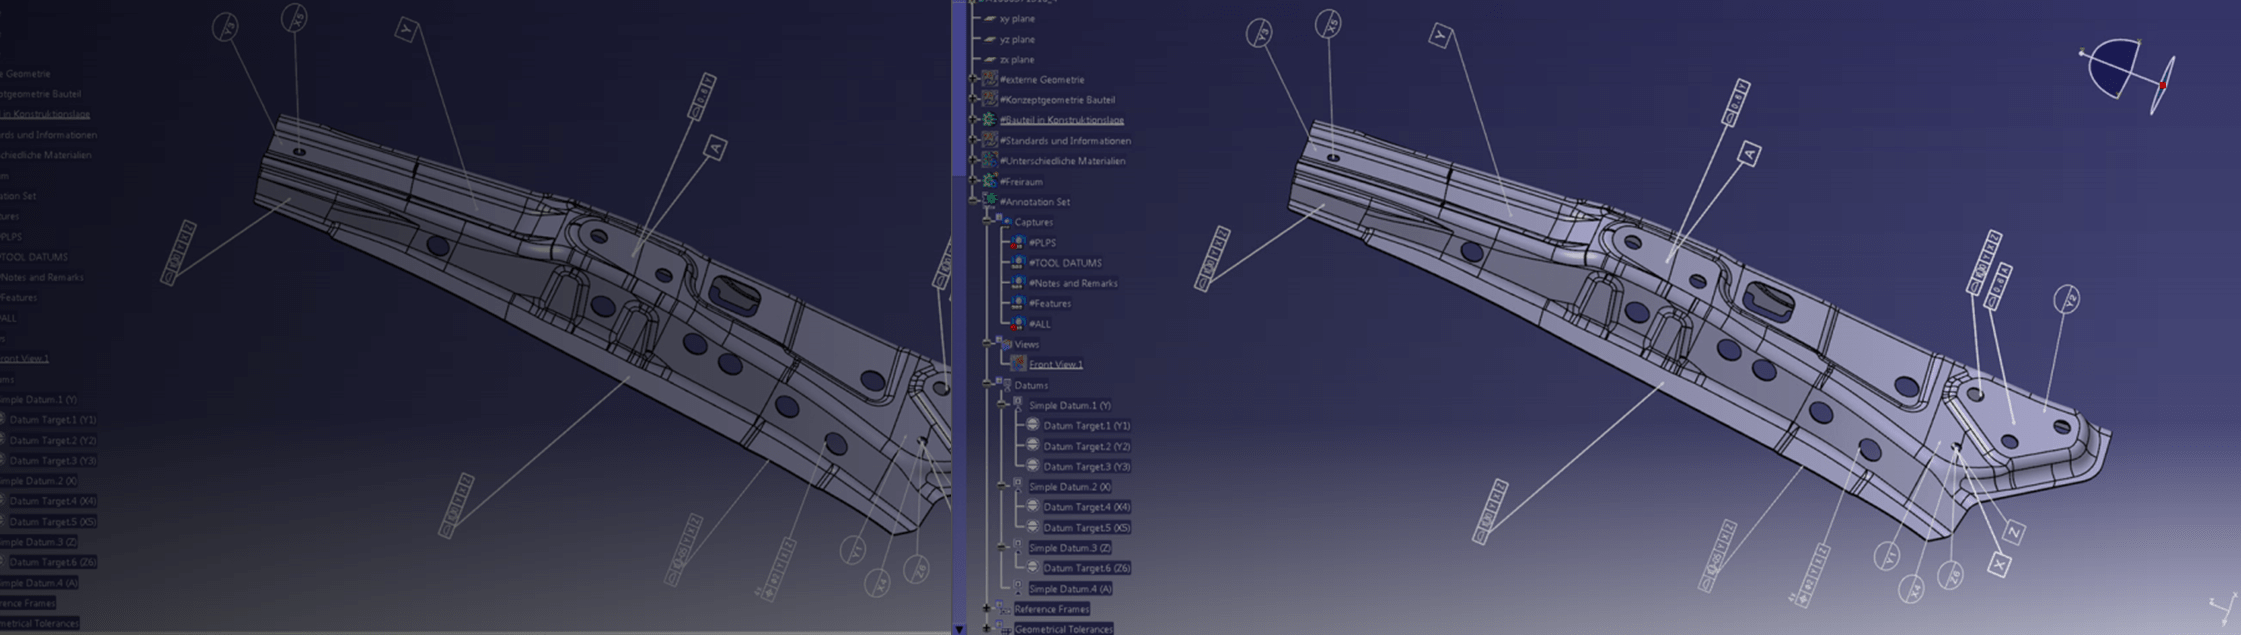This screenshot has height=635, width=2241.
Task: Select the '#PLPS' capture label in right tree
Action: (x=1042, y=242)
